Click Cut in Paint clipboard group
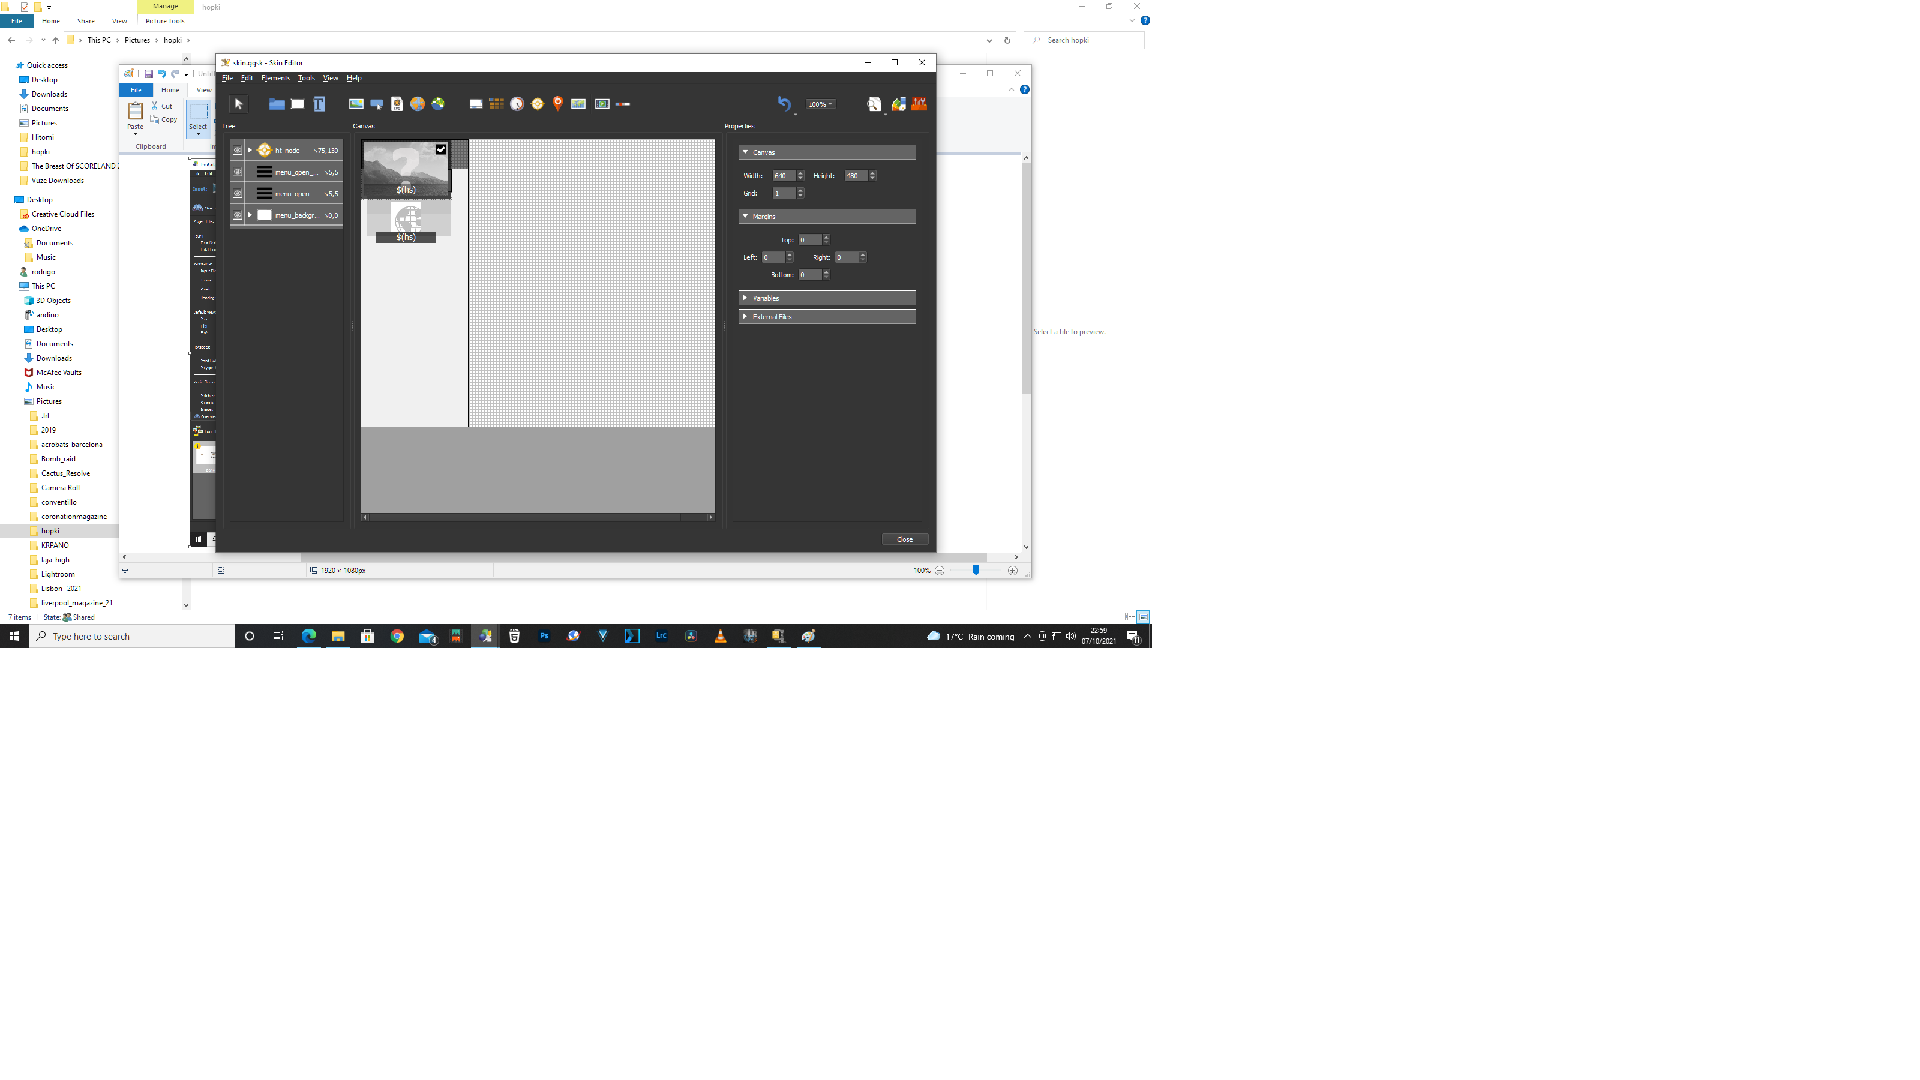 [162, 106]
